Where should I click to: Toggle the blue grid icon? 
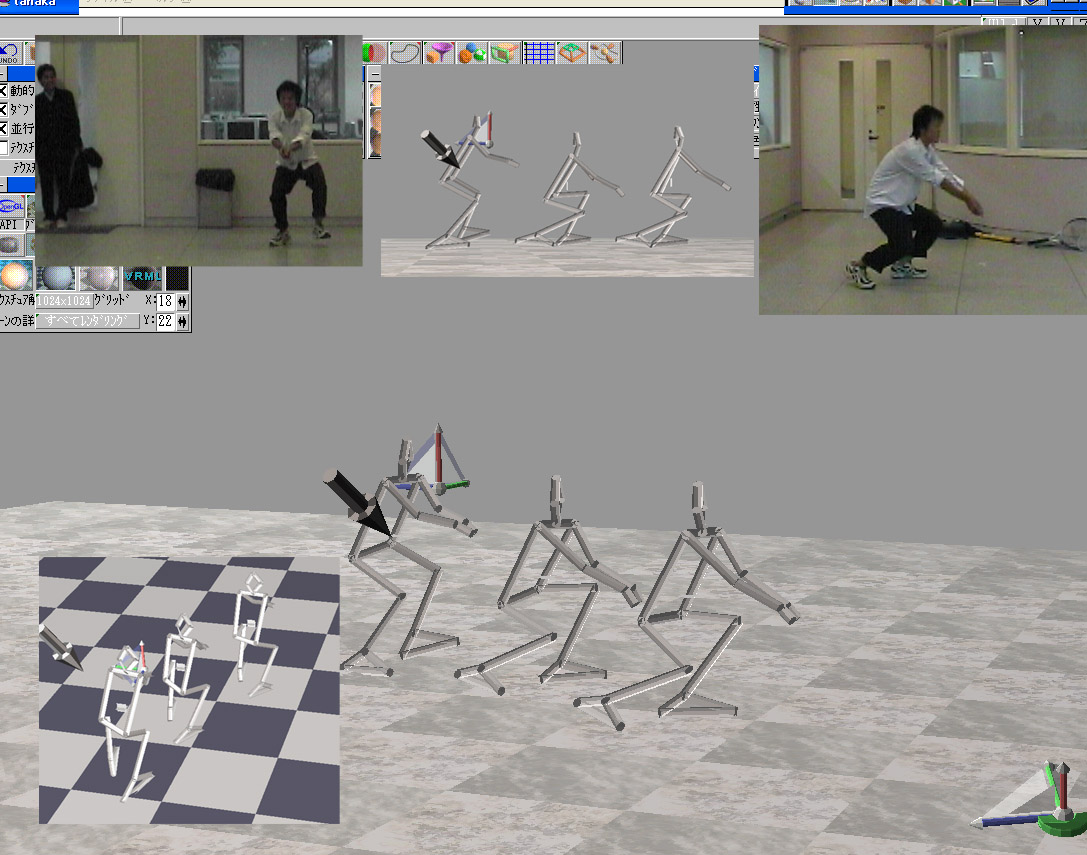click(x=539, y=53)
